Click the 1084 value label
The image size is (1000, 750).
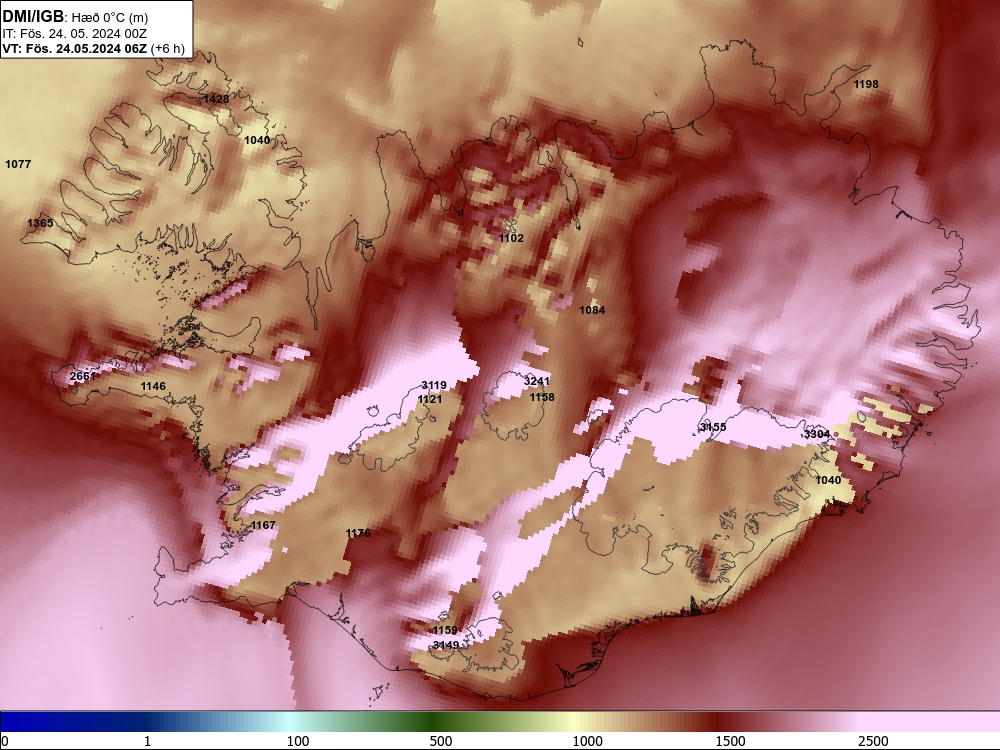[592, 310]
